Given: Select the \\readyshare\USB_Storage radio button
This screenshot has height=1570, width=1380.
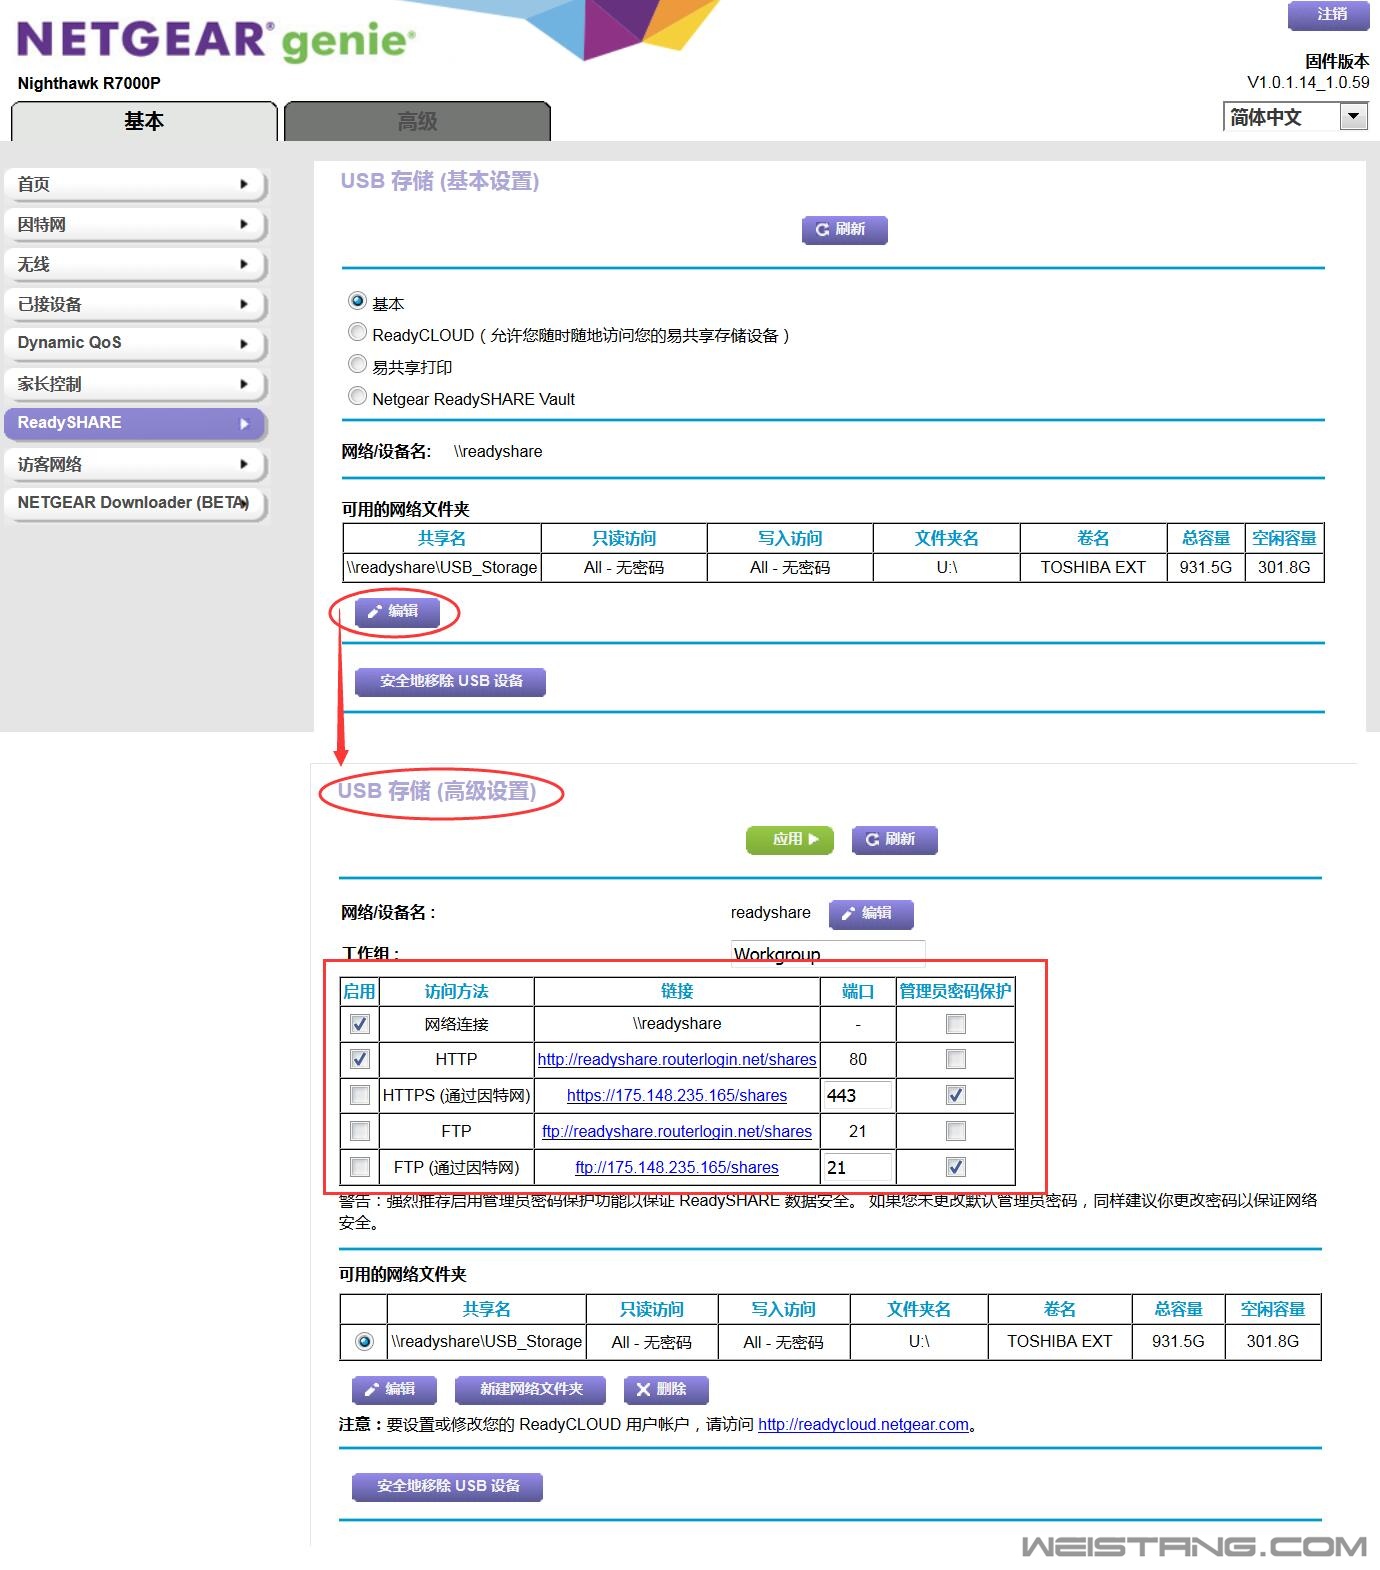Looking at the screenshot, I should [x=364, y=1341].
